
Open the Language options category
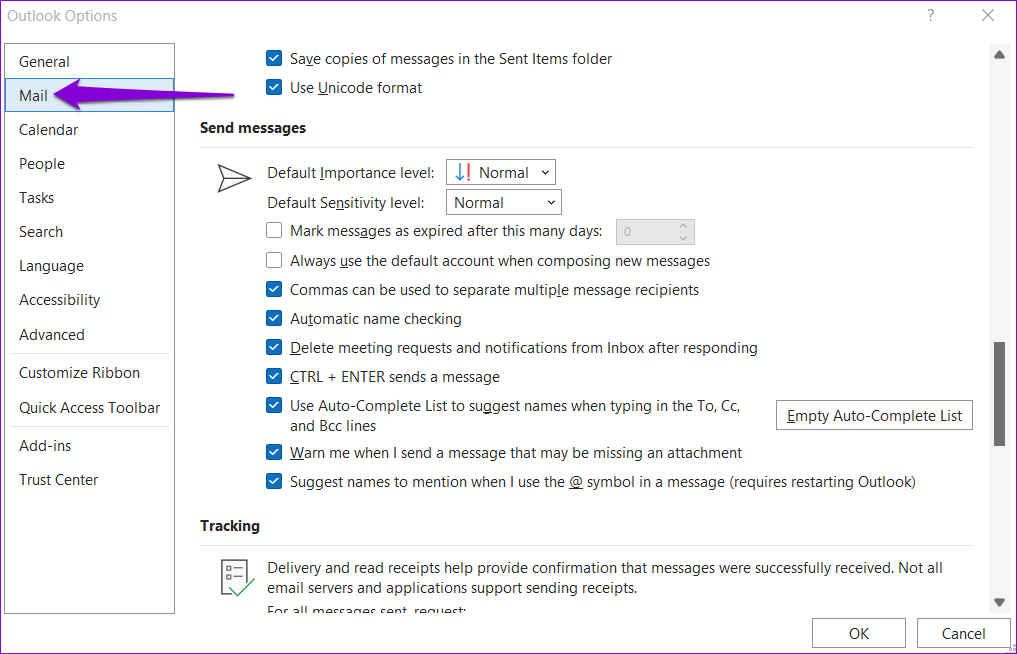point(90,266)
